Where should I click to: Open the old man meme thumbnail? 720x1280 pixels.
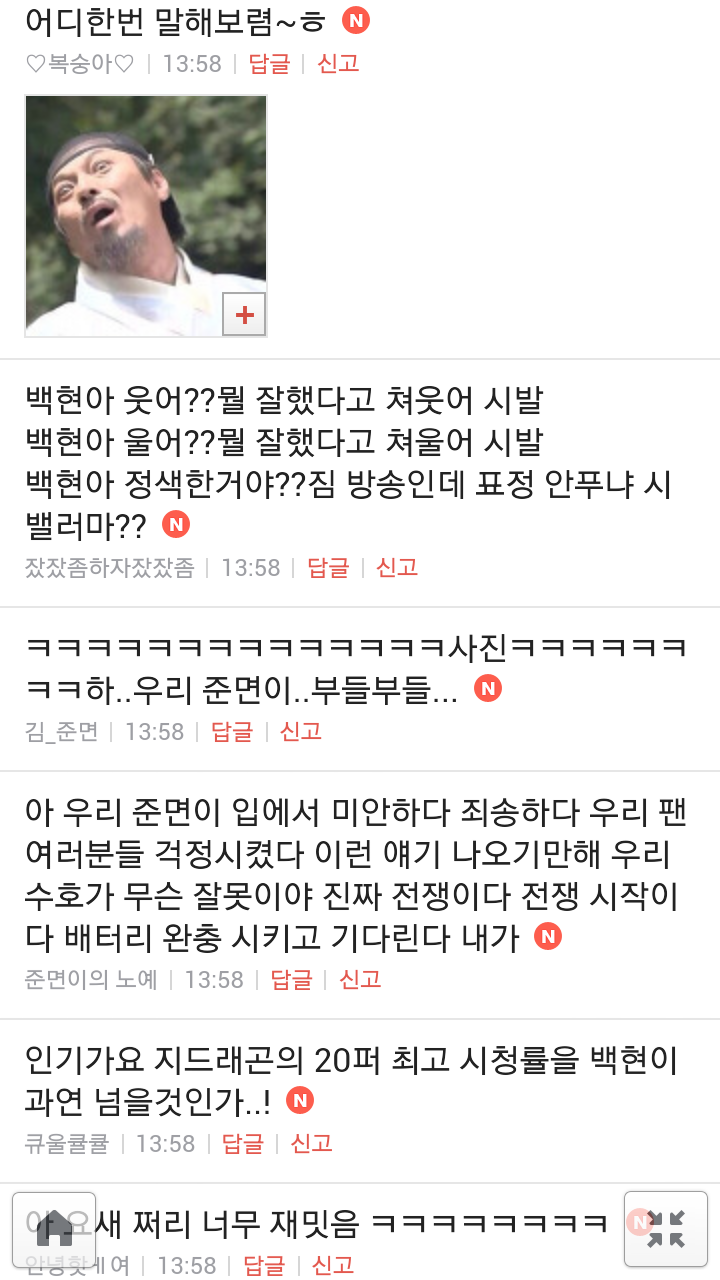coord(146,216)
